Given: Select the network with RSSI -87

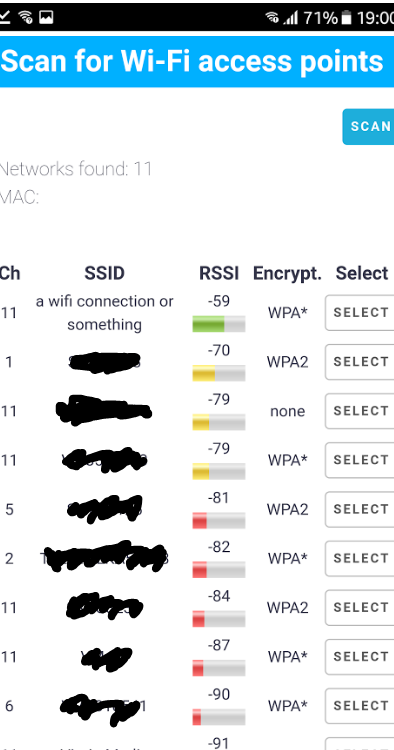Looking at the screenshot, I should tap(360, 657).
